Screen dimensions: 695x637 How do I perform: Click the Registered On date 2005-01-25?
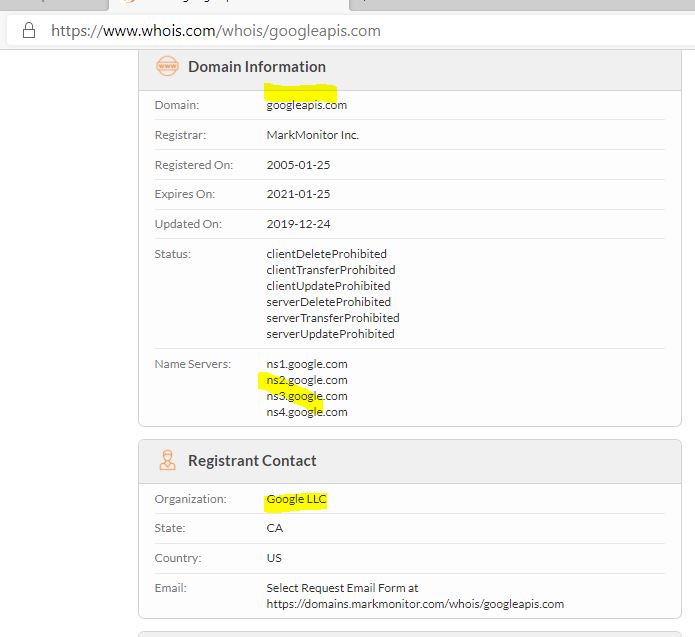point(298,165)
